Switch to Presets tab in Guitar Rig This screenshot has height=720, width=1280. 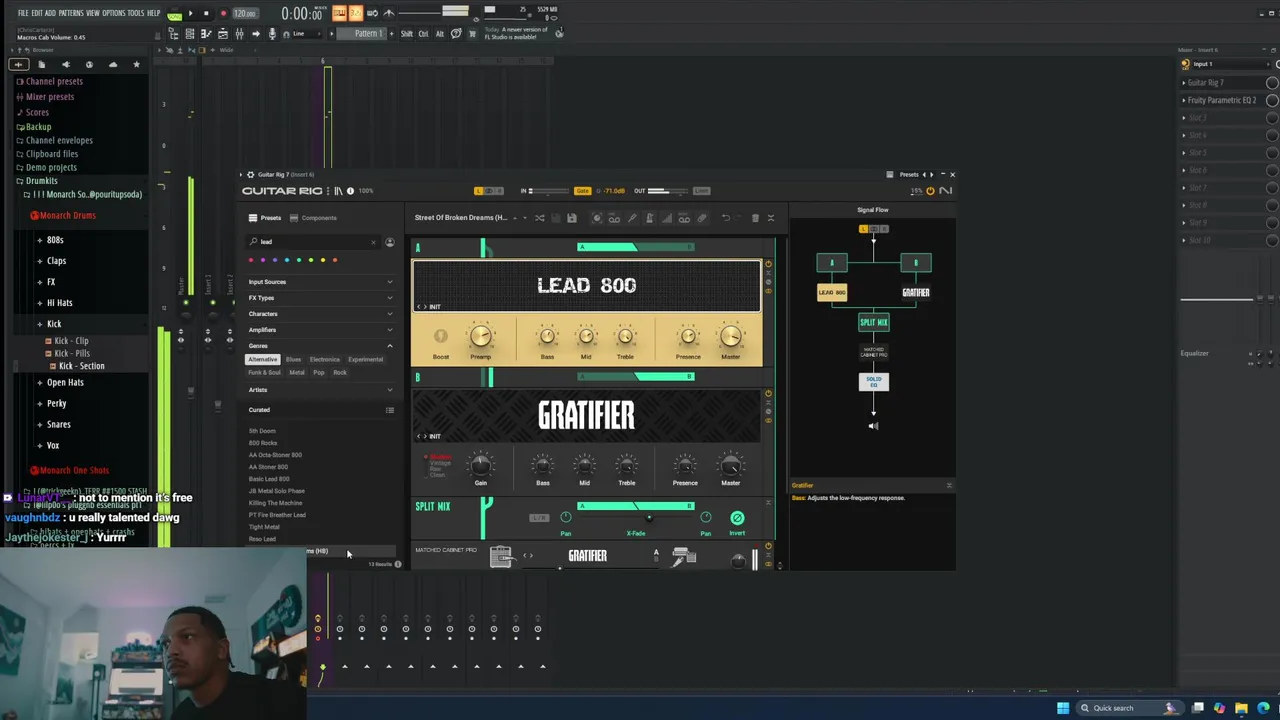pos(265,218)
